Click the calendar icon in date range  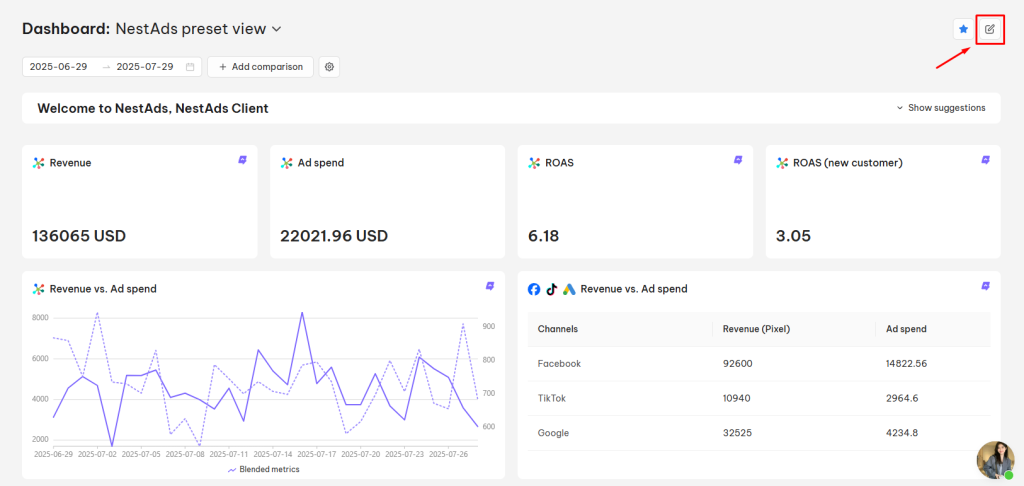(190, 67)
